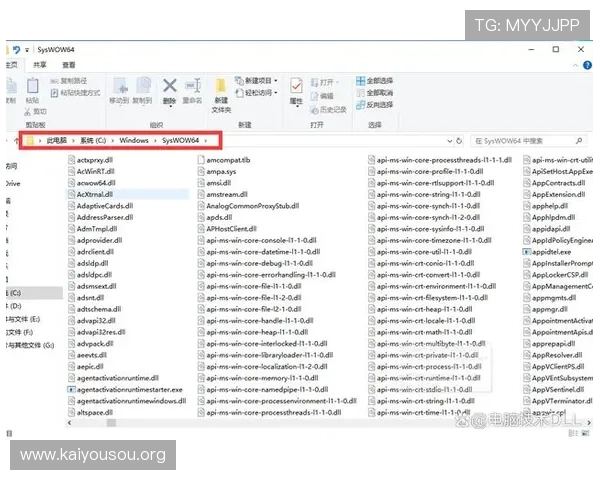Select (C:) drive in navigation pane
Screen dimensions: 600x480
coord(34,293)
